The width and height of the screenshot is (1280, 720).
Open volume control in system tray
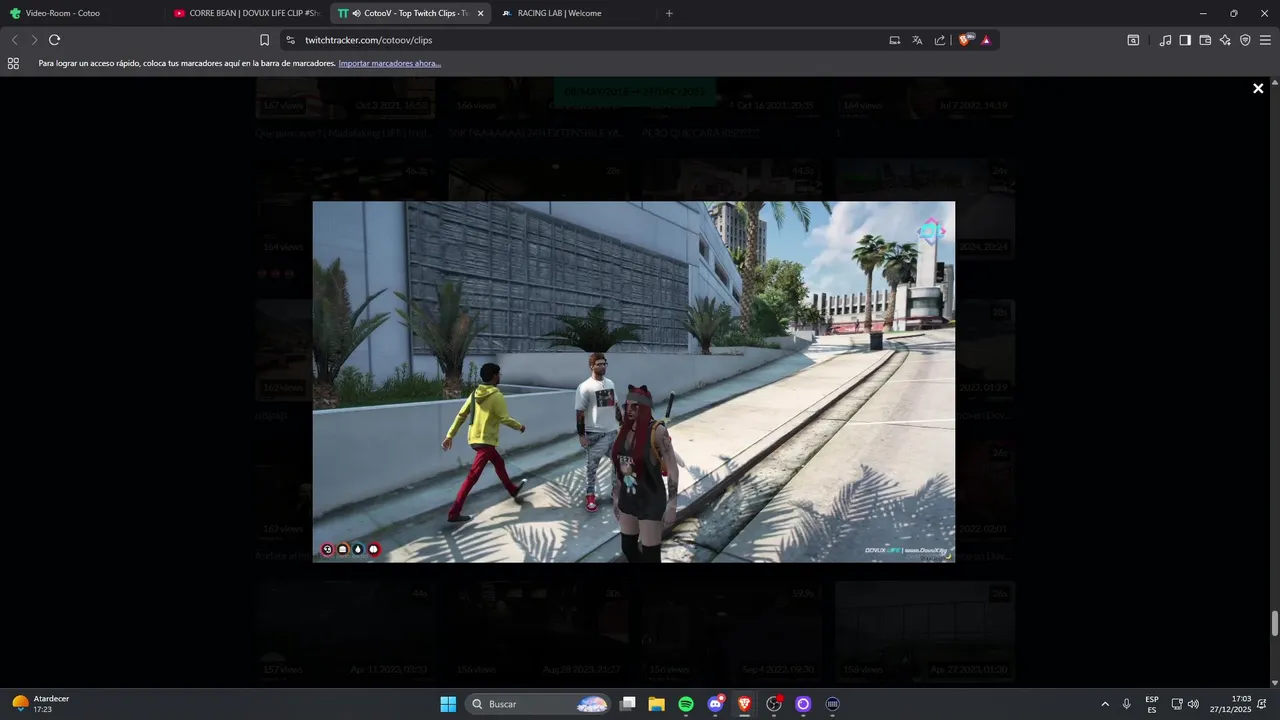point(1193,704)
